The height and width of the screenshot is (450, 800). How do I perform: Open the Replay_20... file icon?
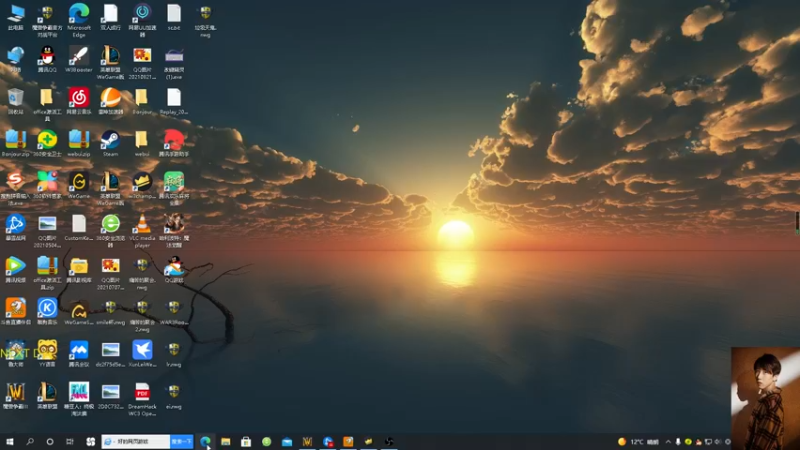(x=173, y=101)
